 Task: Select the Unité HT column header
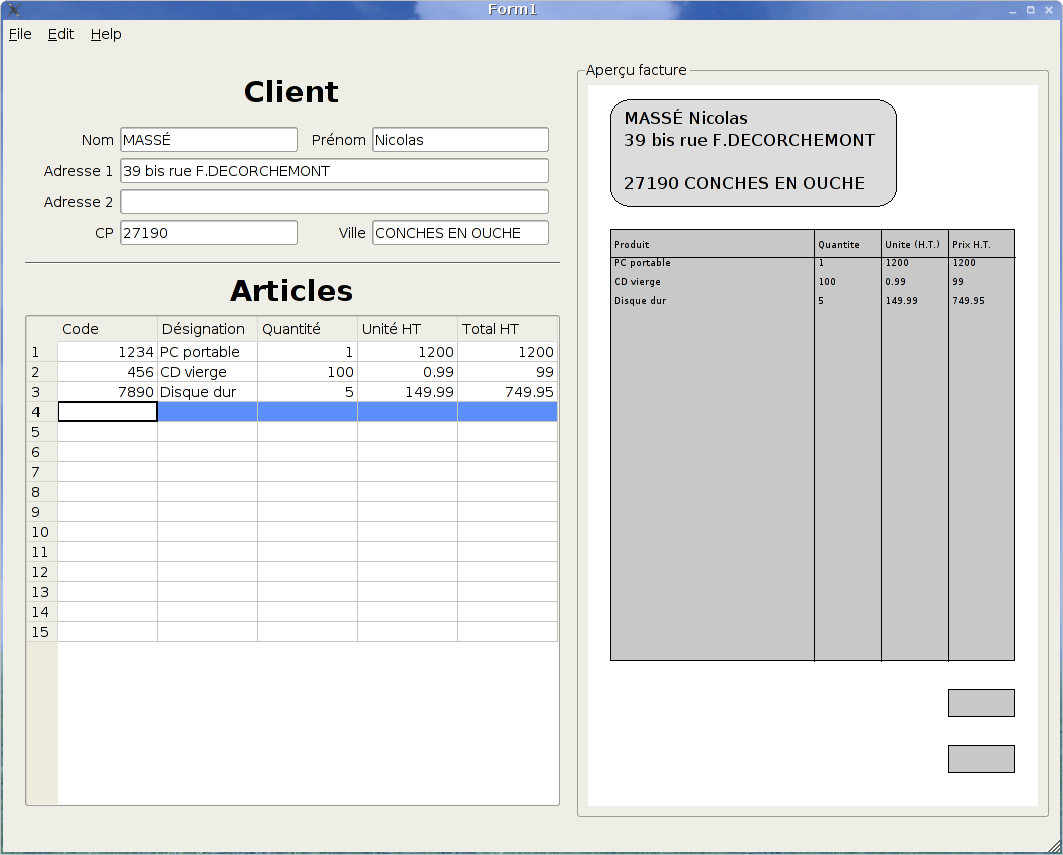(x=407, y=329)
